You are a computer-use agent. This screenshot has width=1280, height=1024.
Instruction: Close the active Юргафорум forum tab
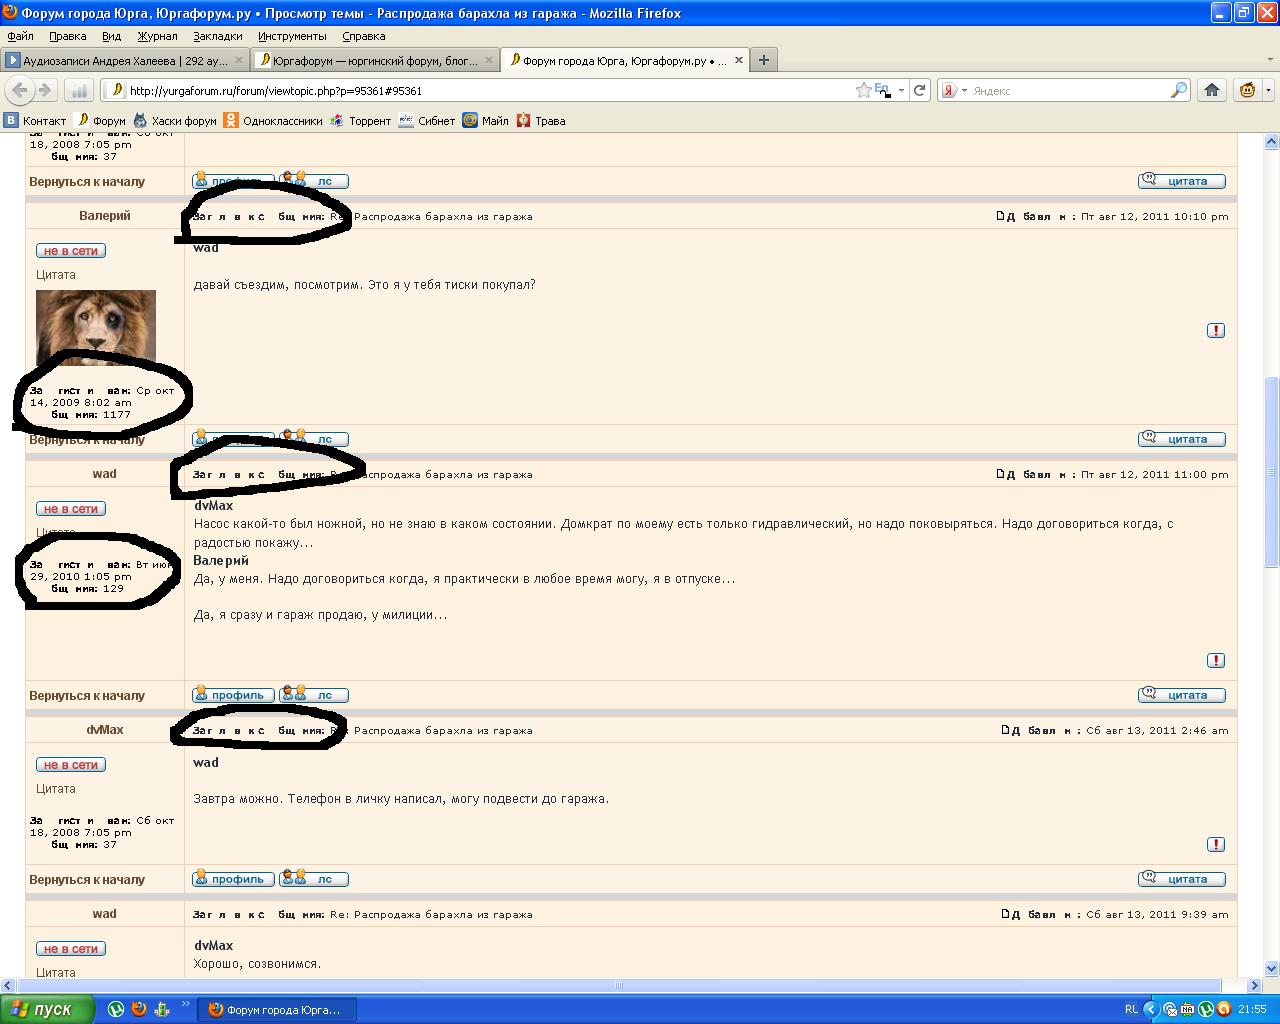pyautogui.click(x=739, y=60)
